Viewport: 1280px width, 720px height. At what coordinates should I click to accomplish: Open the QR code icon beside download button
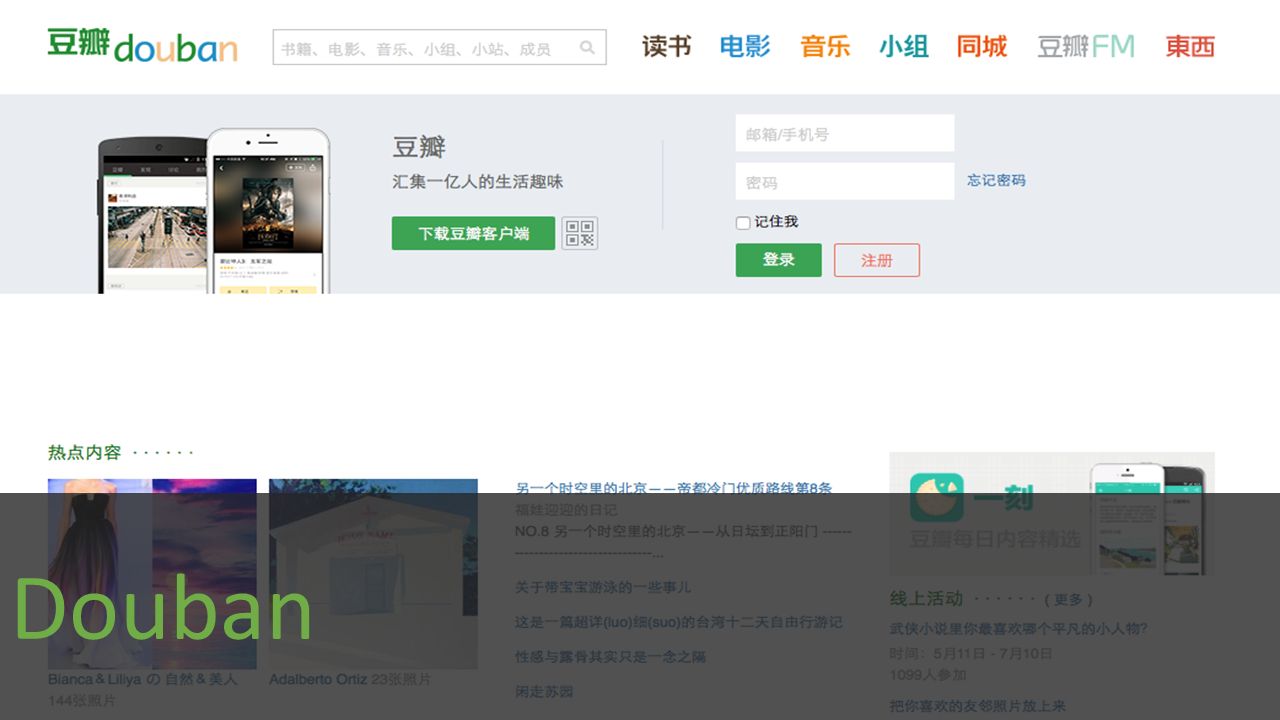pos(580,233)
